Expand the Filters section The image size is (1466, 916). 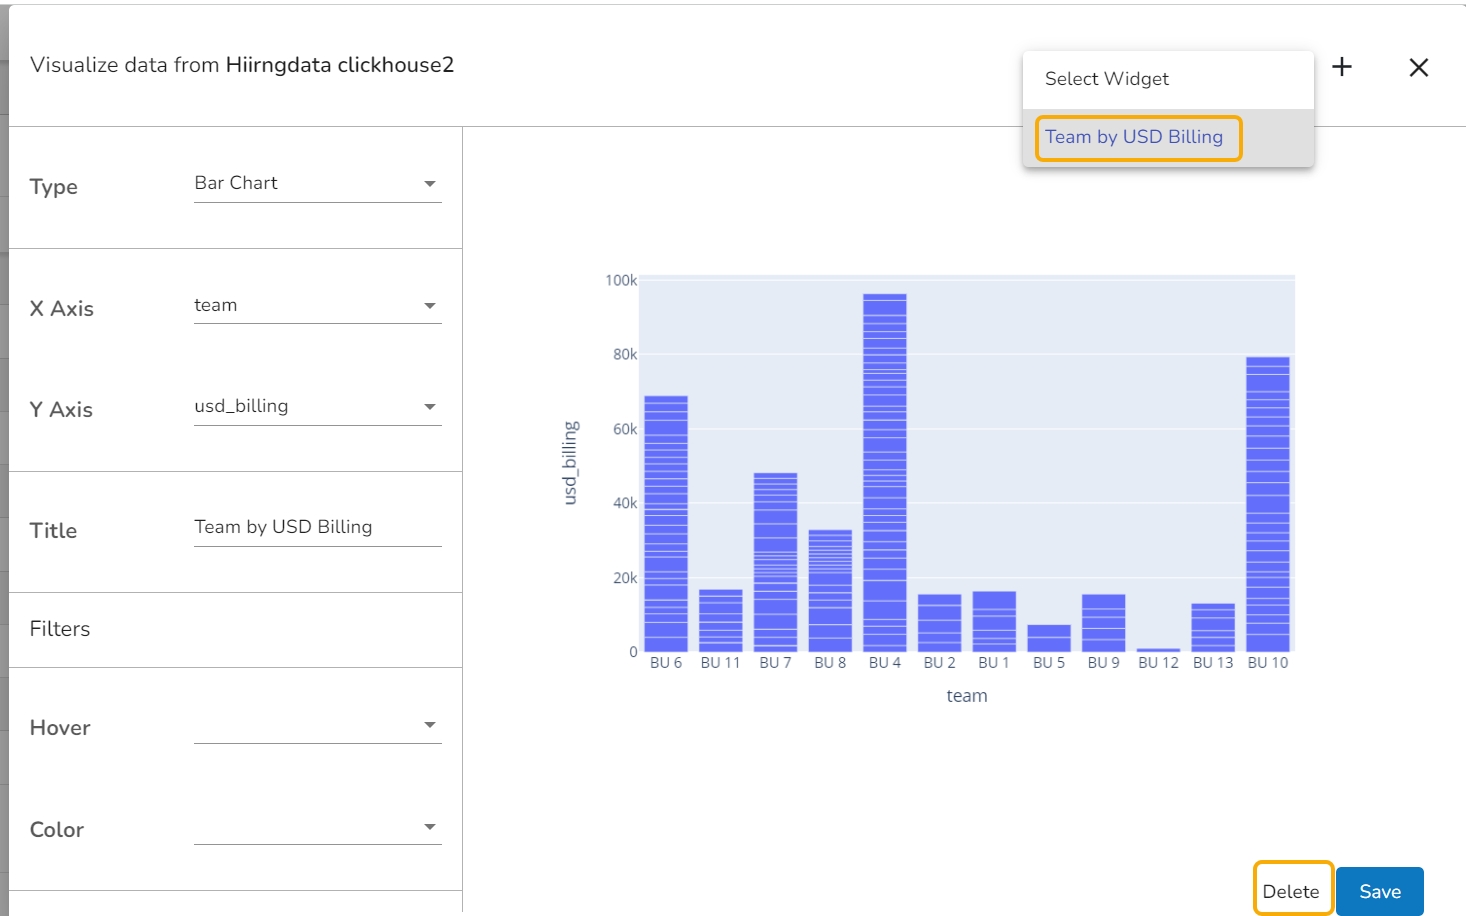click(x=60, y=629)
